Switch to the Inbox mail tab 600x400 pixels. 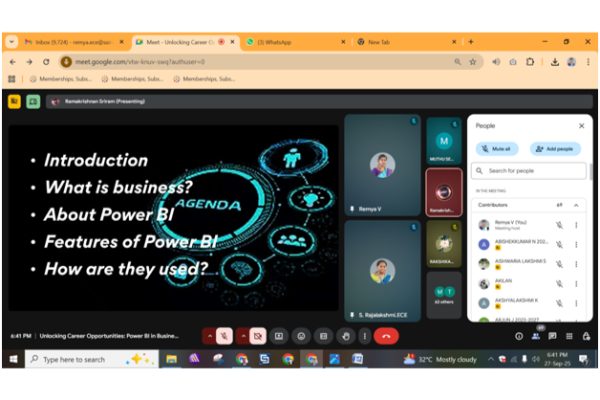click(x=65, y=42)
